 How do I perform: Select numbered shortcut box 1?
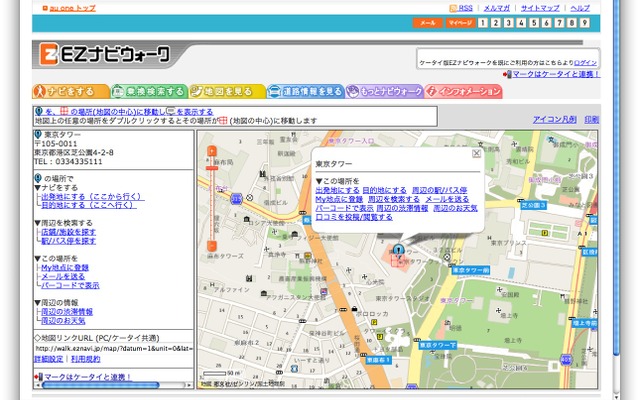click(x=483, y=23)
